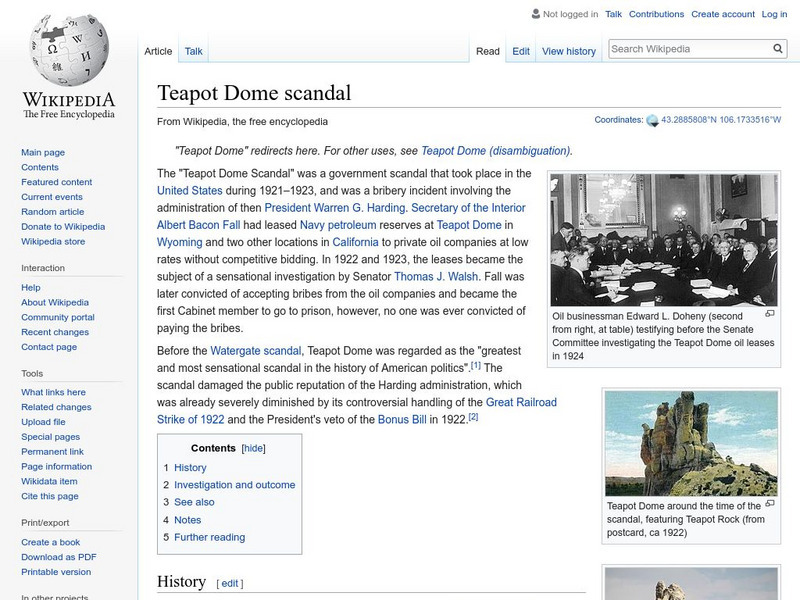Jump to History in contents box
Viewport: 800px width, 600px height.
click(190, 467)
